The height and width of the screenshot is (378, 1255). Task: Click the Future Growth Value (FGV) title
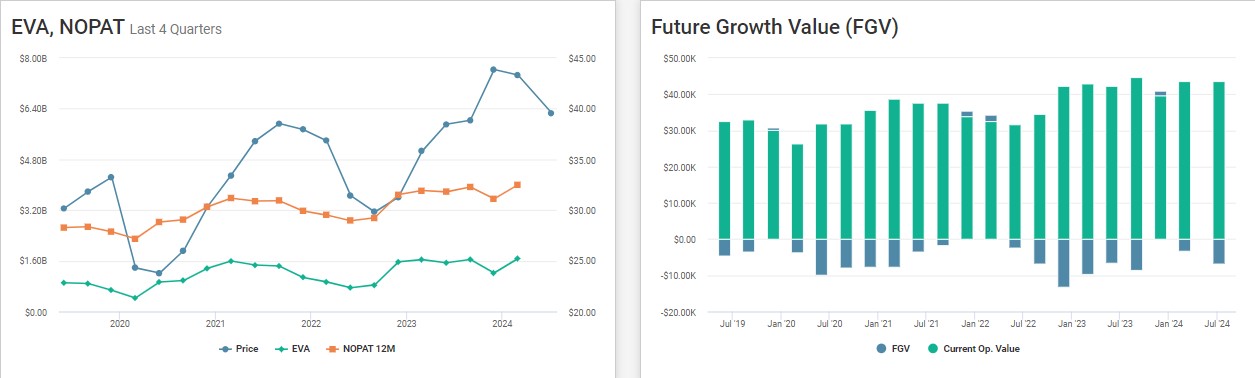point(775,28)
